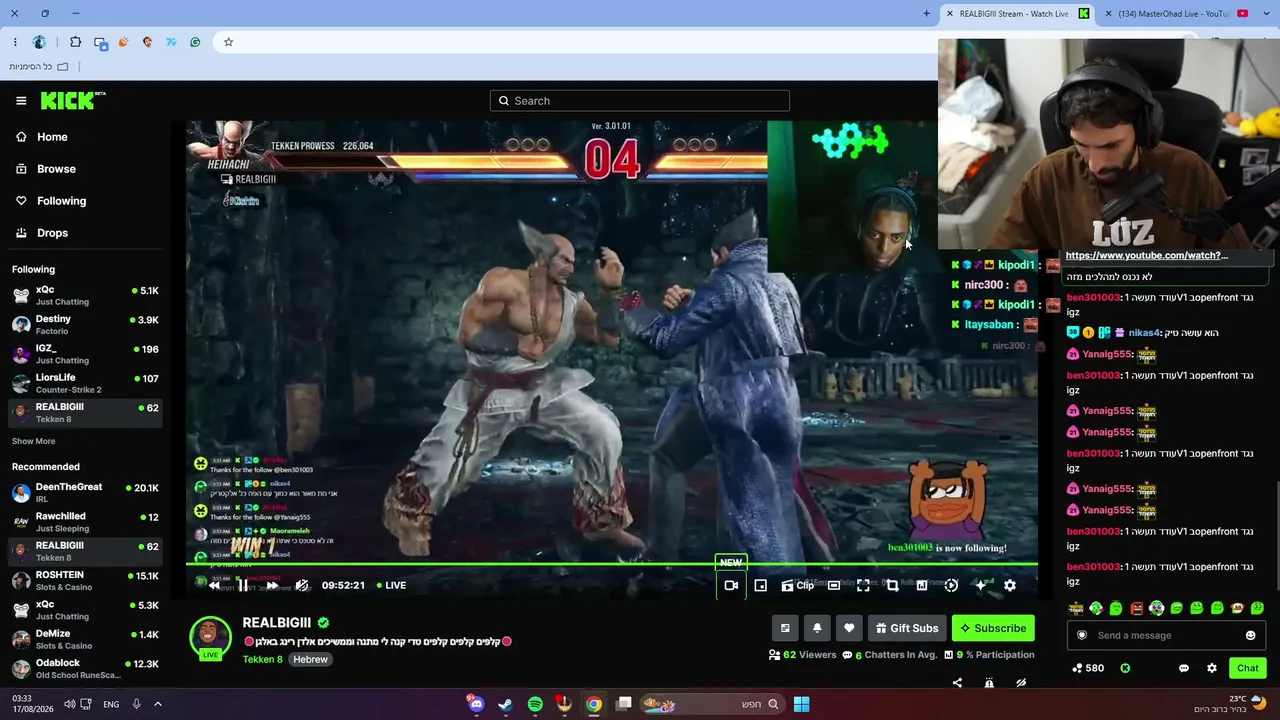Toggle picture-in-picture mini player icon
This screenshot has width=1280, height=720.
point(760,585)
